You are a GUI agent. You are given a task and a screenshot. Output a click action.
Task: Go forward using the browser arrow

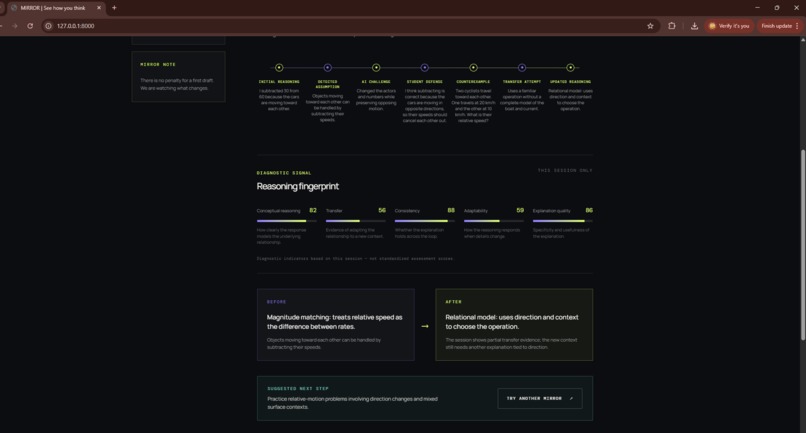14,26
